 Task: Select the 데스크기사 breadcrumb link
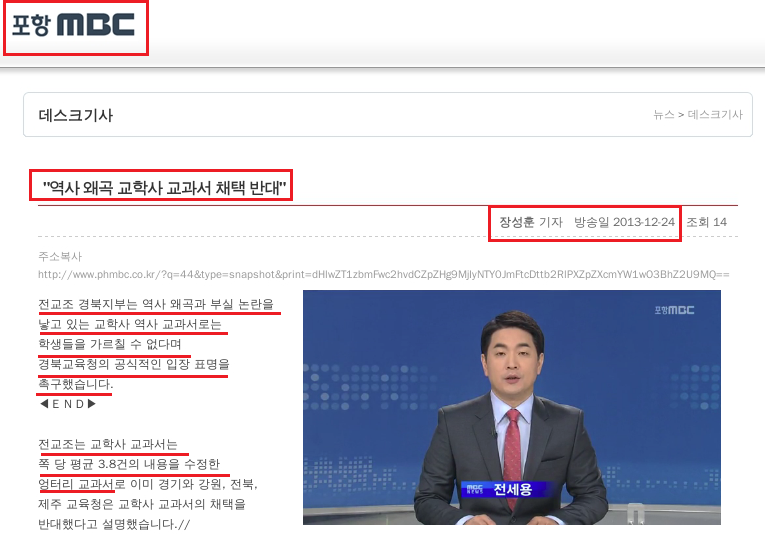715,115
